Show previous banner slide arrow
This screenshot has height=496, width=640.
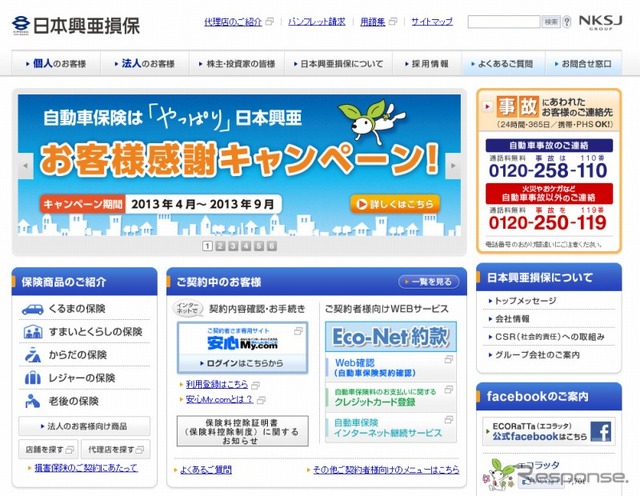pos(25,166)
